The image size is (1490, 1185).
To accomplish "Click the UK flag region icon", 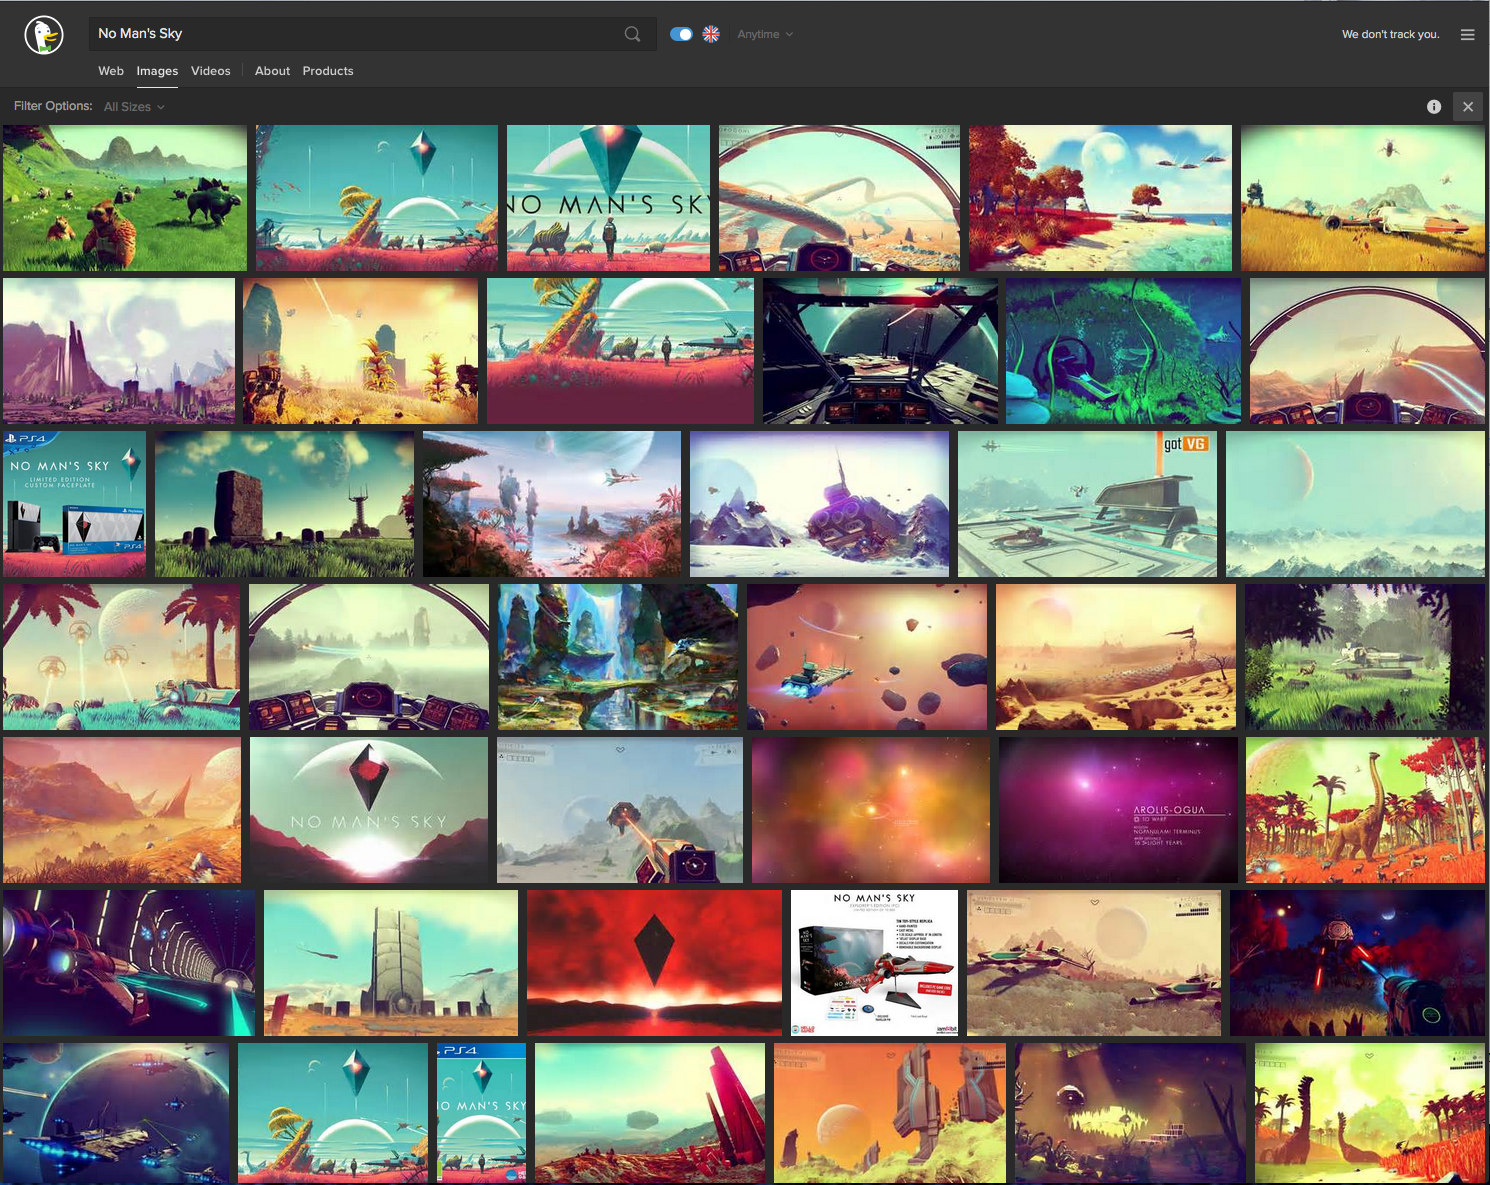I will point(711,34).
